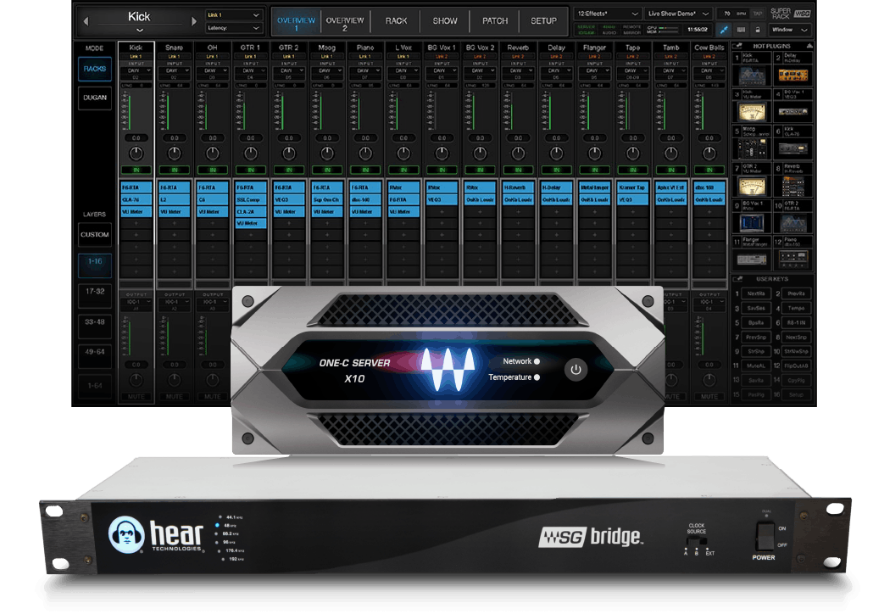The width and height of the screenshot is (894, 614).
Task: Open Hot Plugin 4 BG Vox 1 thumbnail
Action: [x=793, y=112]
